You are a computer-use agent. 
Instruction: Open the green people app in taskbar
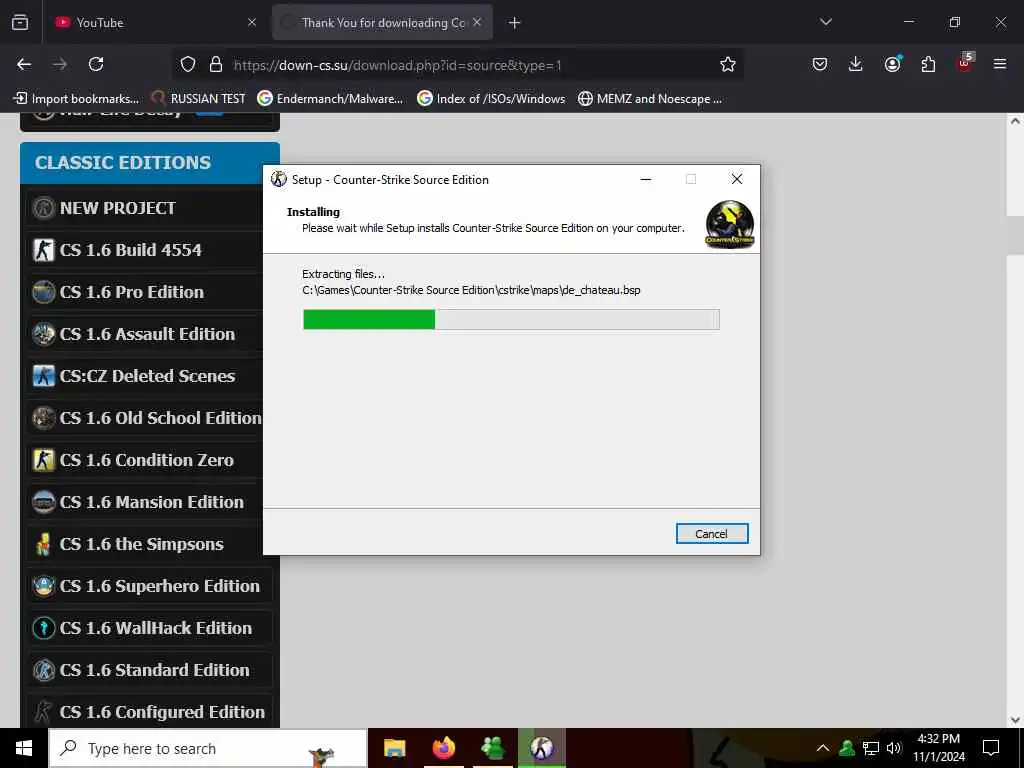click(x=492, y=748)
